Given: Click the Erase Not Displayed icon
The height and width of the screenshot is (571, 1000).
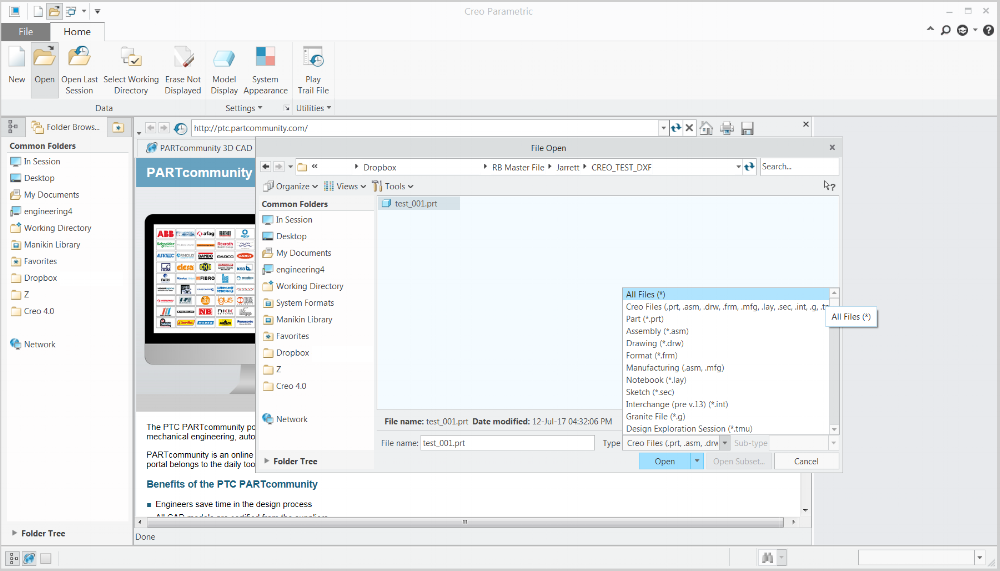Looking at the screenshot, I should click(x=183, y=57).
